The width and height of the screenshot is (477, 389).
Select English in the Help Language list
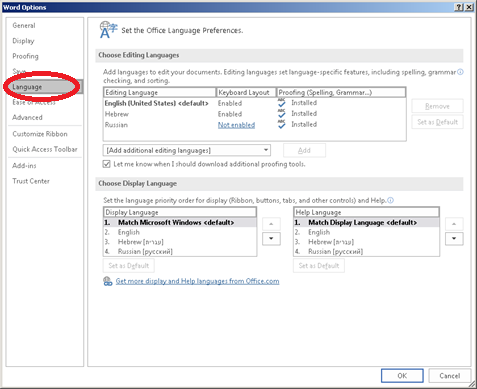(366, 232)
